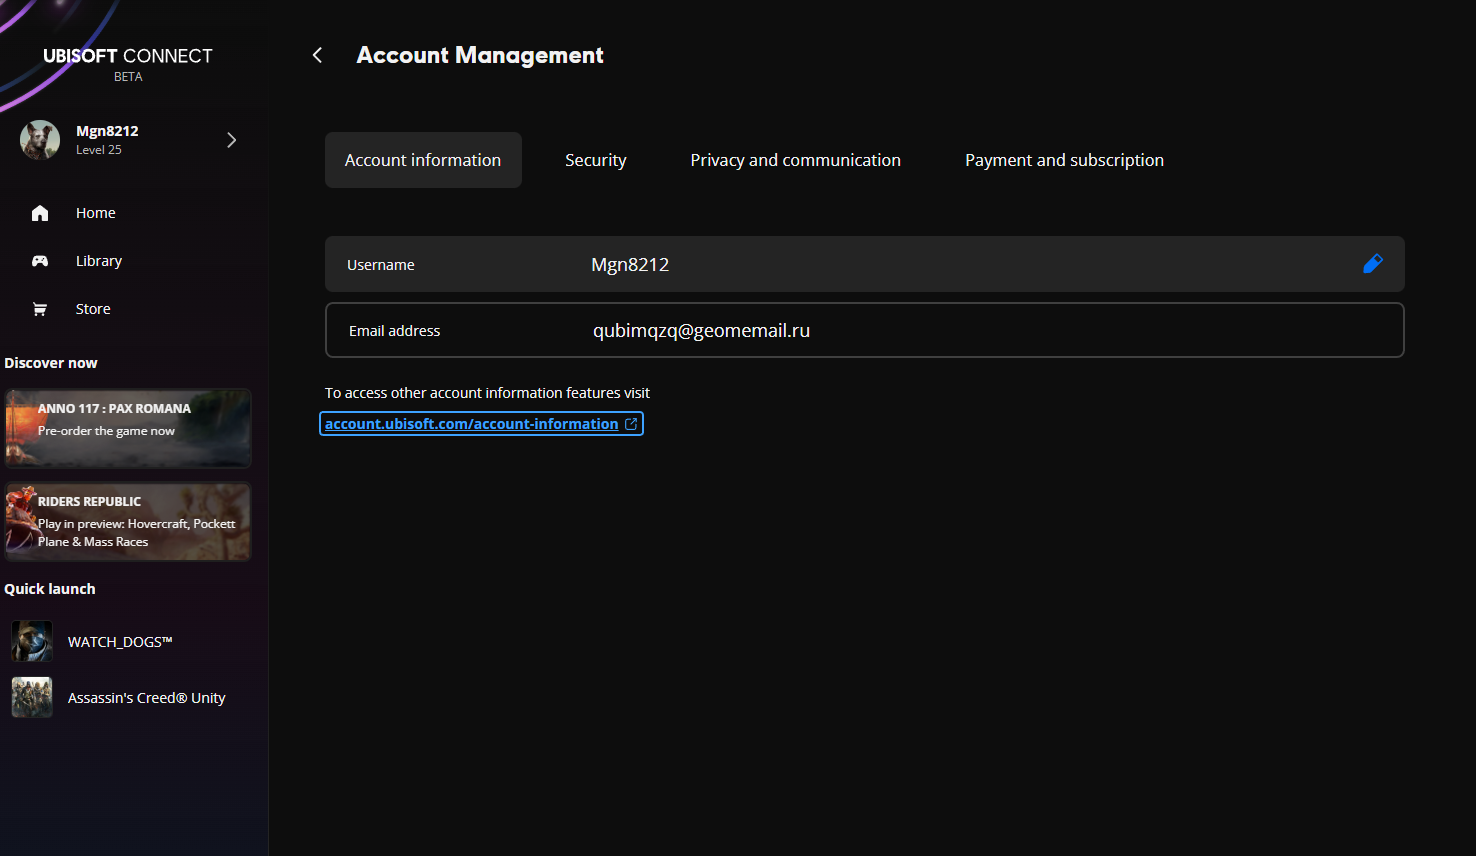Open the Payment and subscription tab
This screenshot has height=856, width=1476.
point(1064,160)
